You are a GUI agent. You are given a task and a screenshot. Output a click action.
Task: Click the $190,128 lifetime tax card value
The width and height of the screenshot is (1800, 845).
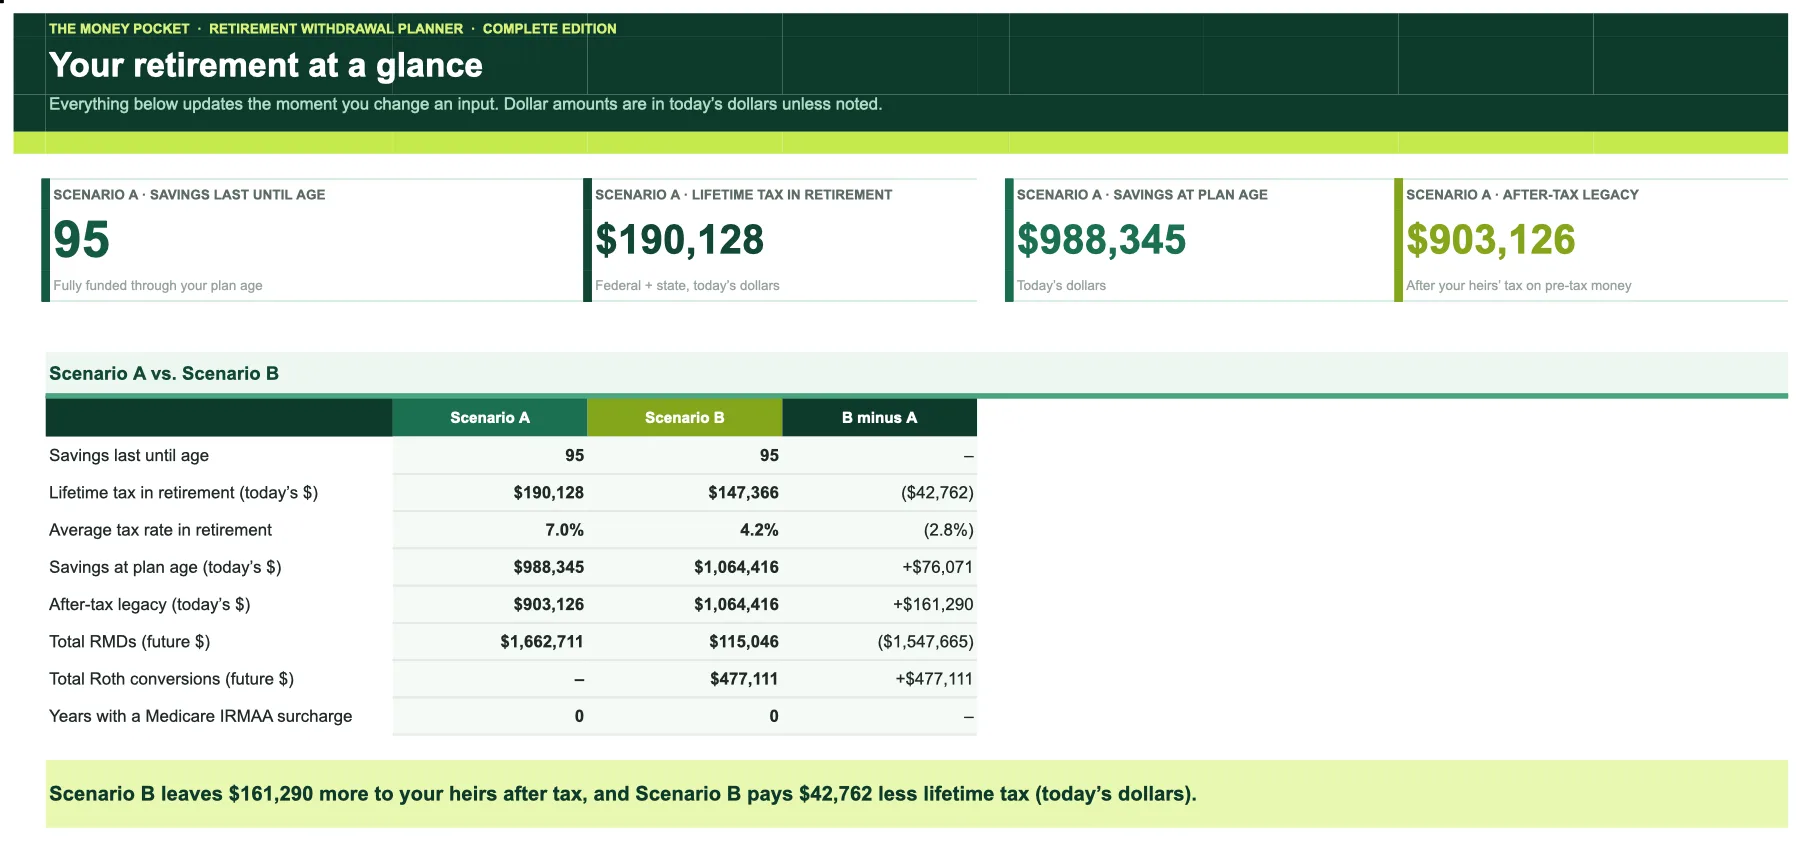click(x=679, y=240)
